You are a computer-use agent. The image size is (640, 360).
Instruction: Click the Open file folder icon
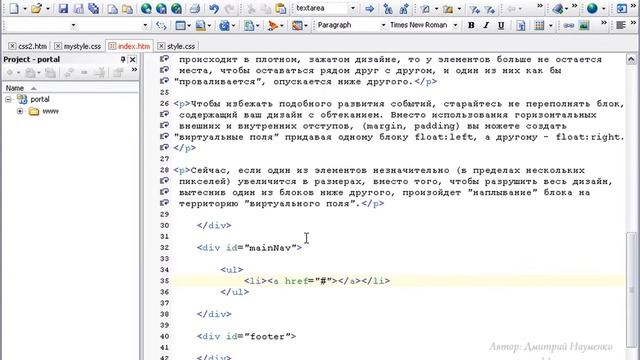[x=36, y=8]
